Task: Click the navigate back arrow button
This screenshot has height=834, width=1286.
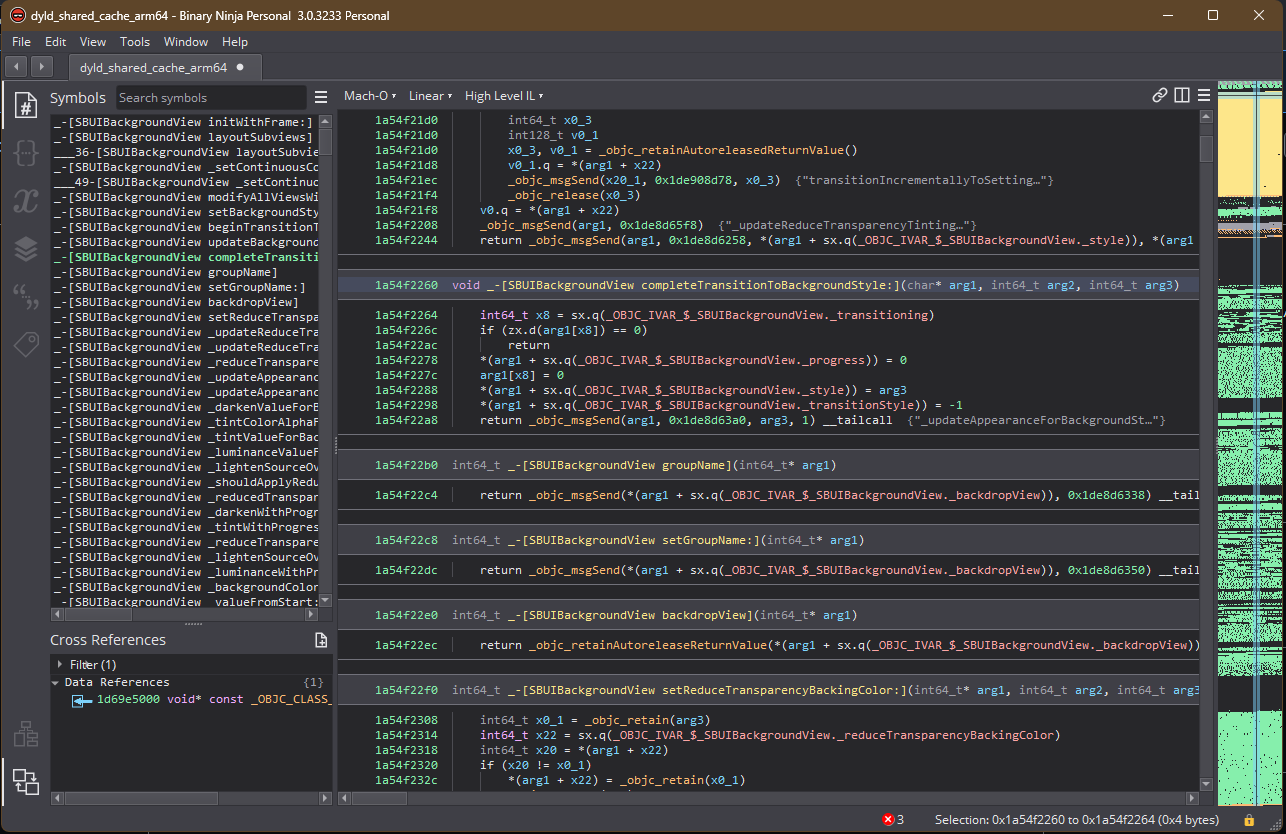Action: (x=16, y=67)
